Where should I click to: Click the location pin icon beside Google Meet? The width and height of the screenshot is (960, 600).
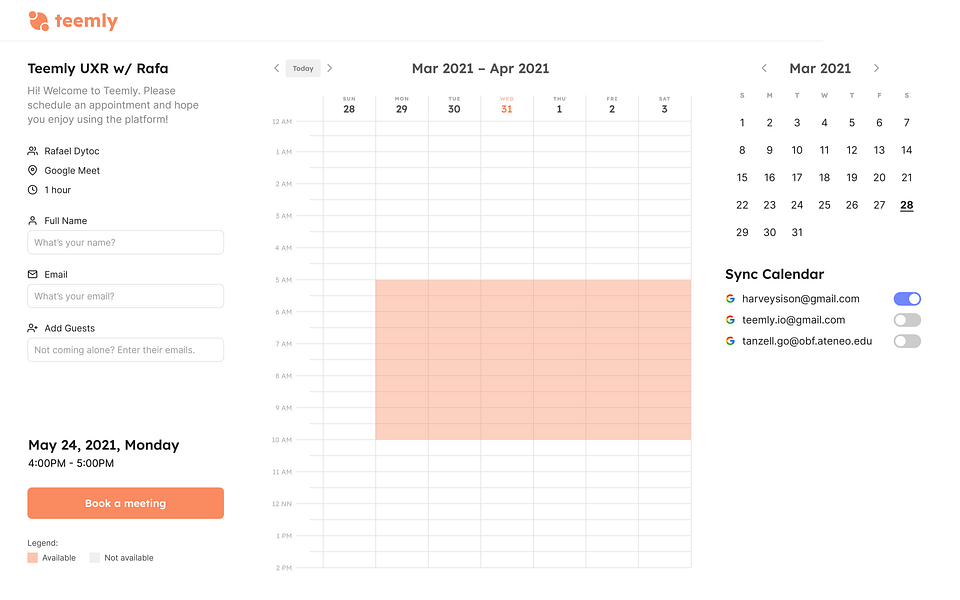tap(32, 170)
